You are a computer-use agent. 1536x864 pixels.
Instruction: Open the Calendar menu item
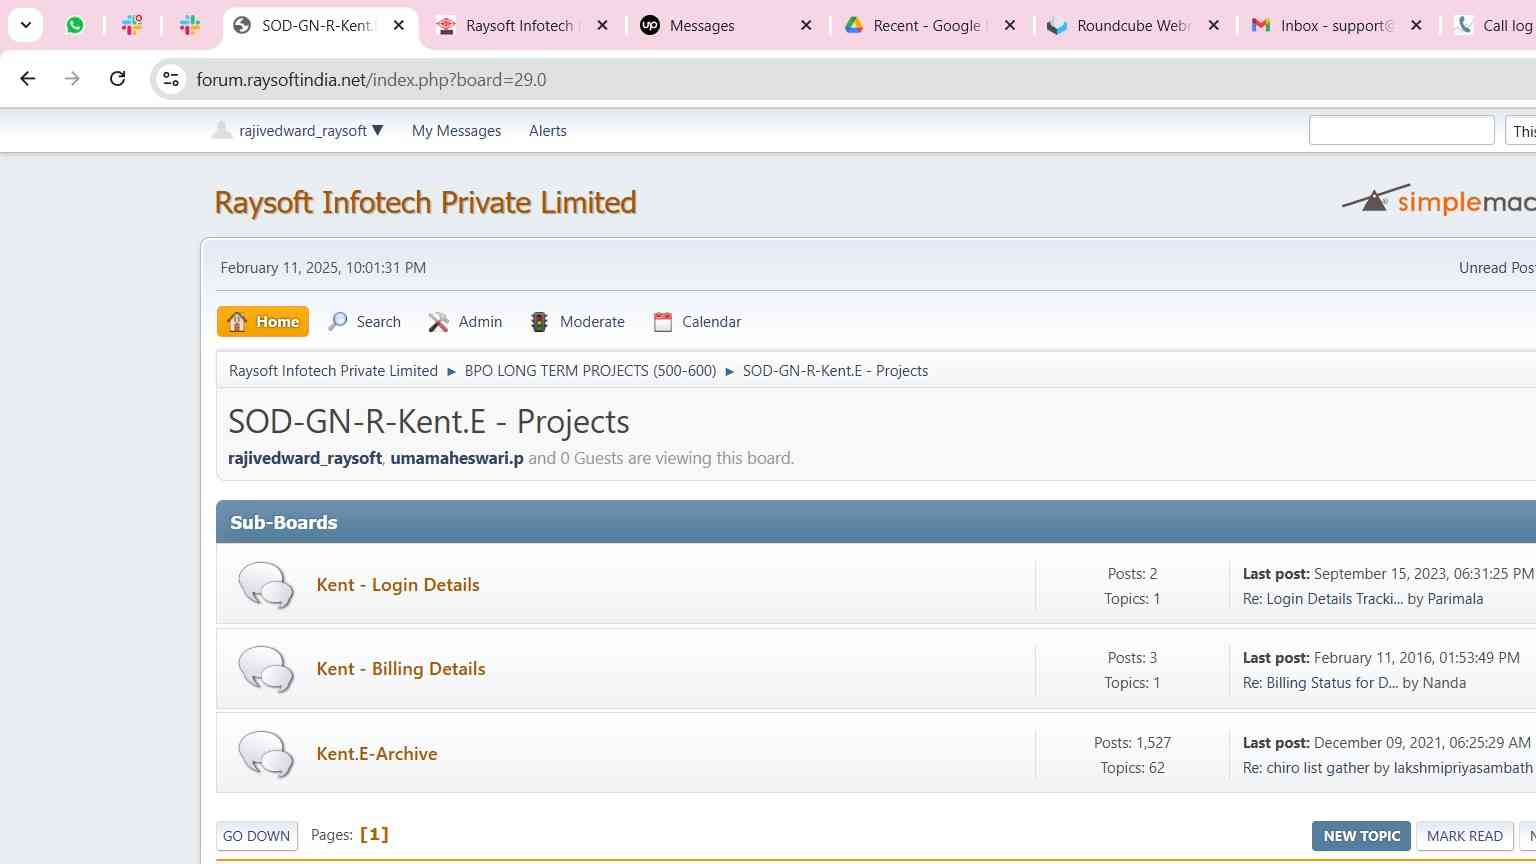coord(697,321)
